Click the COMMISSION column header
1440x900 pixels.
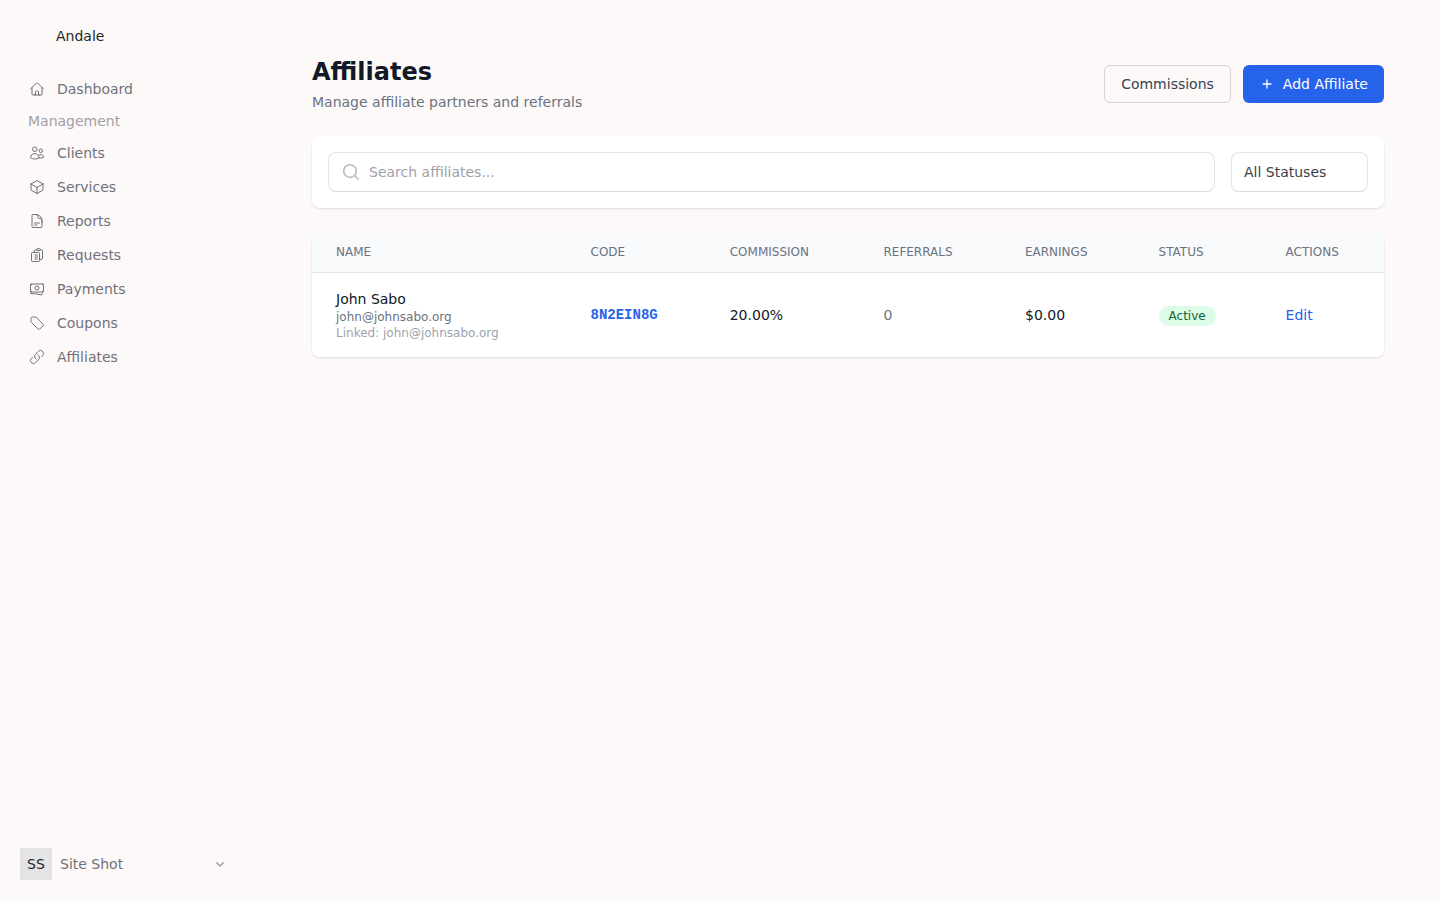pos(769,252)
